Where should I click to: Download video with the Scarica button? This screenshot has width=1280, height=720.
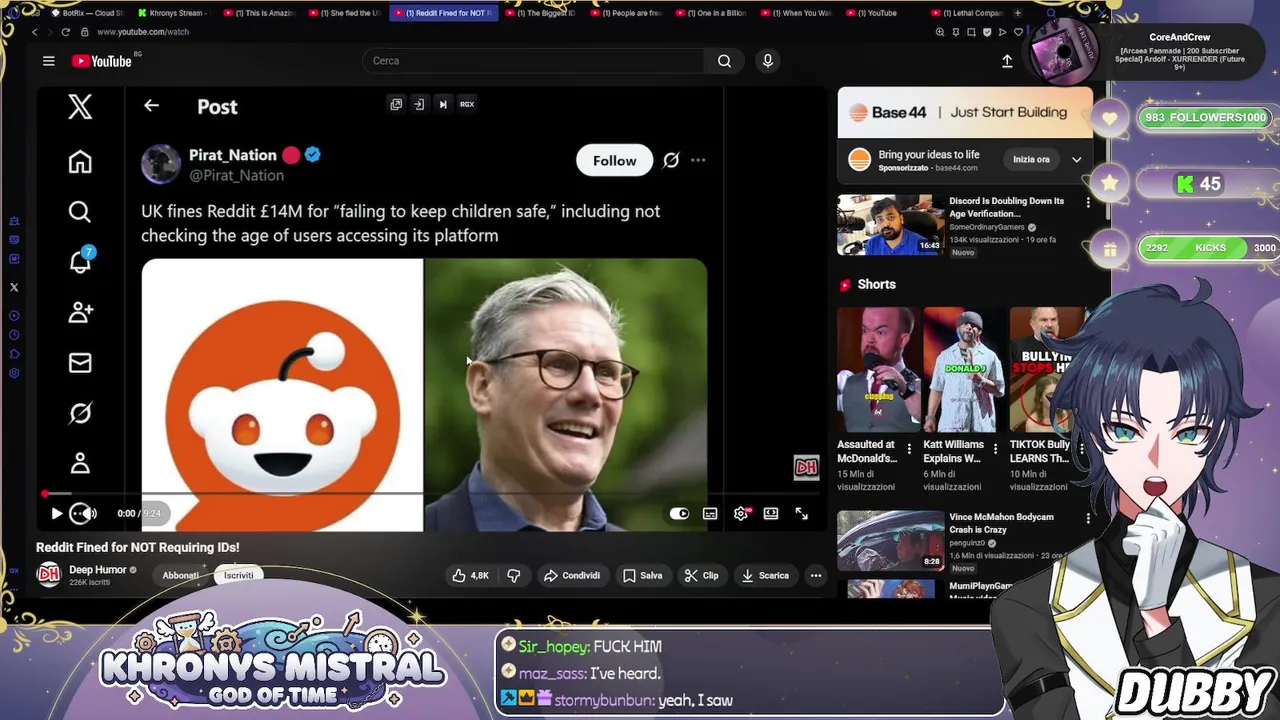pos(765,575)
